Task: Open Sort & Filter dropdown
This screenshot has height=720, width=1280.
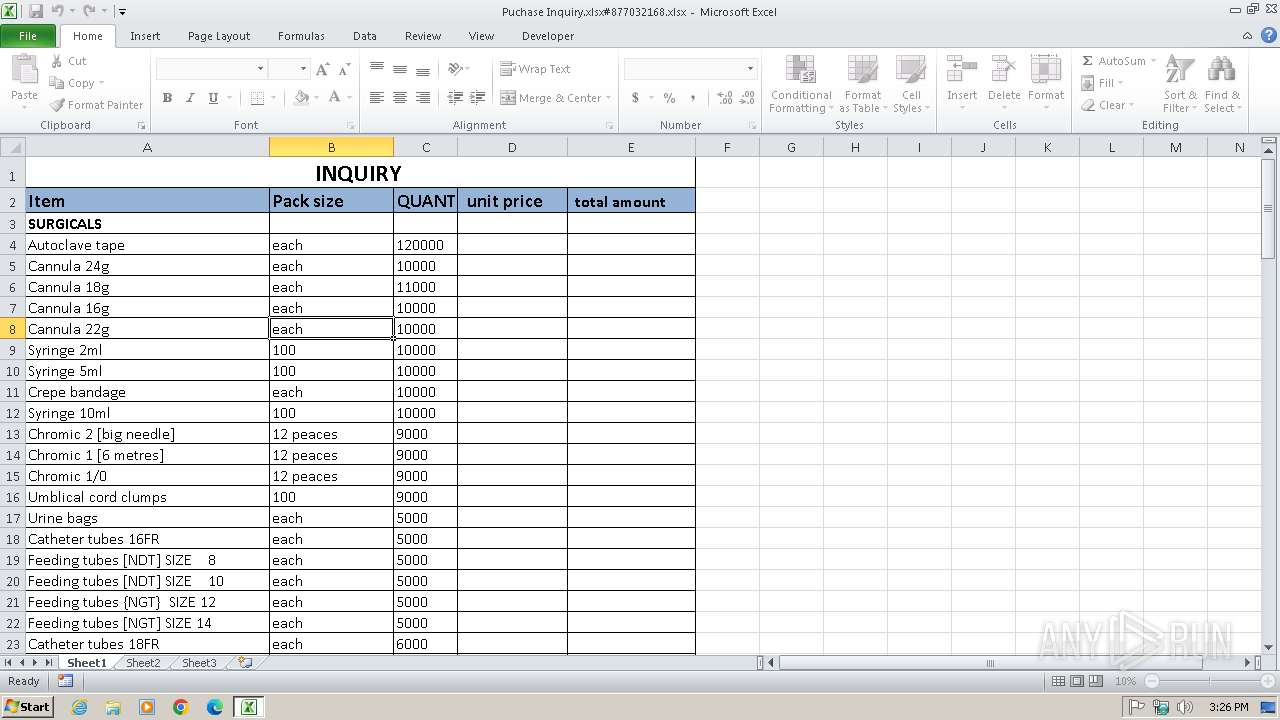Action: pos(1180,84)
